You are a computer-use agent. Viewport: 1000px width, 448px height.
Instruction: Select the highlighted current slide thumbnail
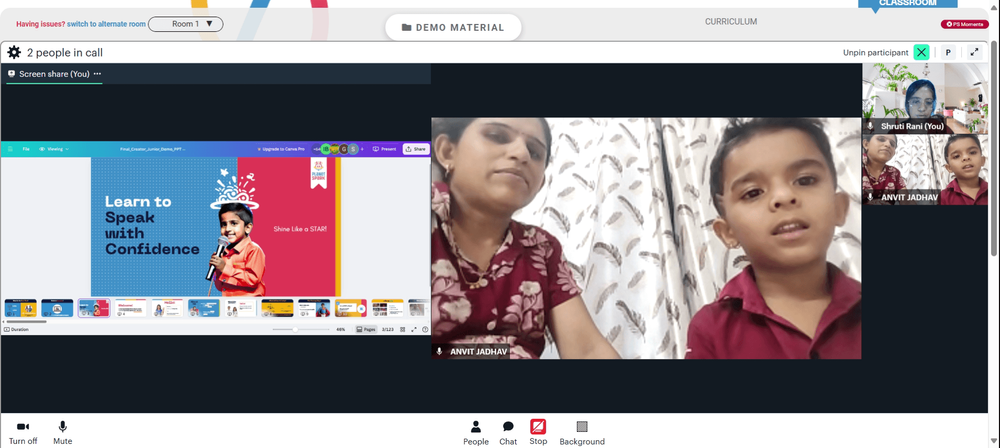(94, 308)
